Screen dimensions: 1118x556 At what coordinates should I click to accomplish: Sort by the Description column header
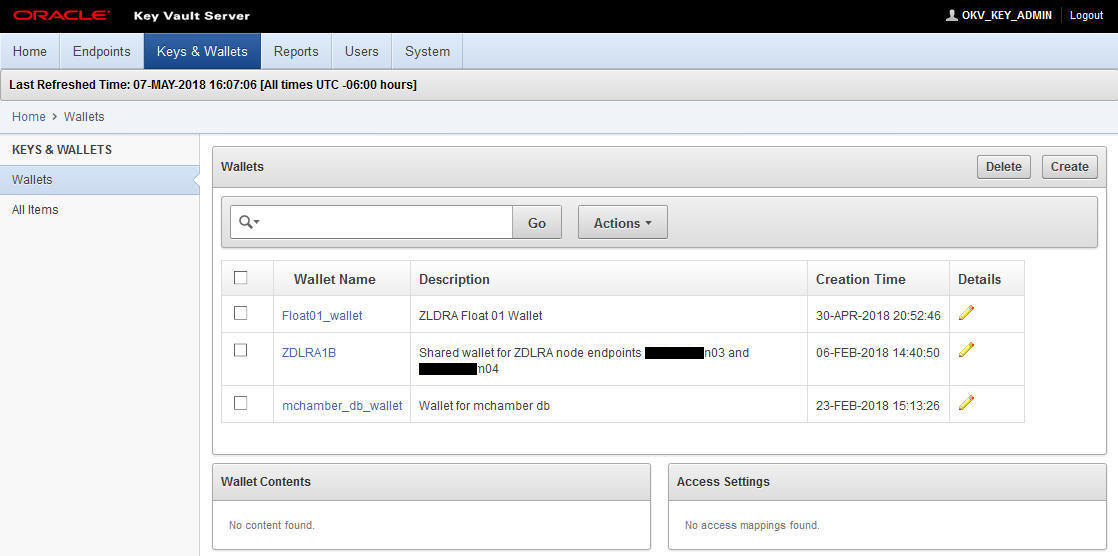point(454,279)
